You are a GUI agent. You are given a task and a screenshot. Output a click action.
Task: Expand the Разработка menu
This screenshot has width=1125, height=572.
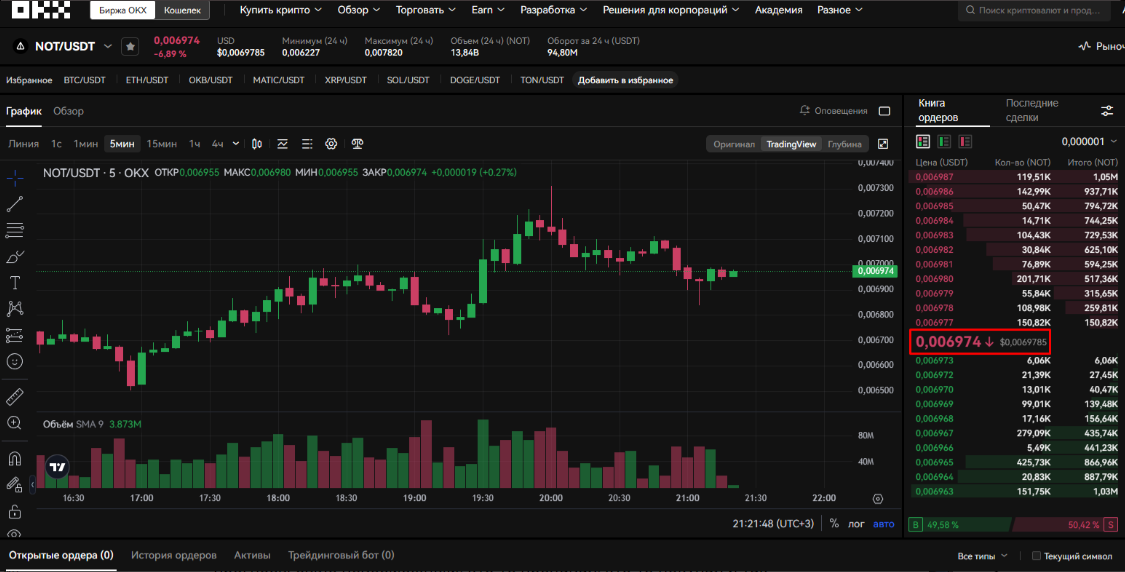[553, 10]
